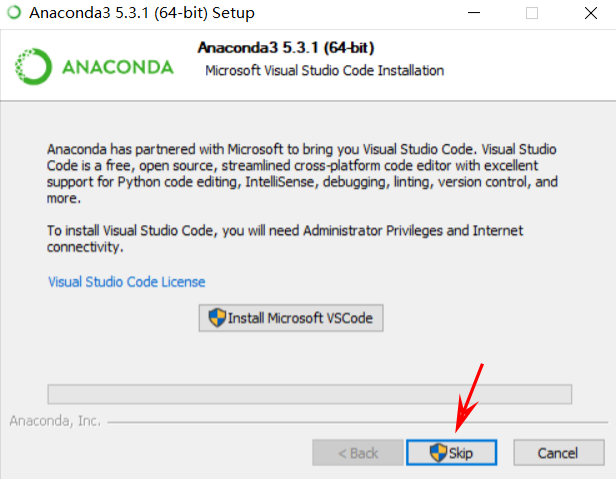This screenshot has height=479, width=616.
Task: Click the Anaconda icon in the title bar
Action: (x=14, y=12)
